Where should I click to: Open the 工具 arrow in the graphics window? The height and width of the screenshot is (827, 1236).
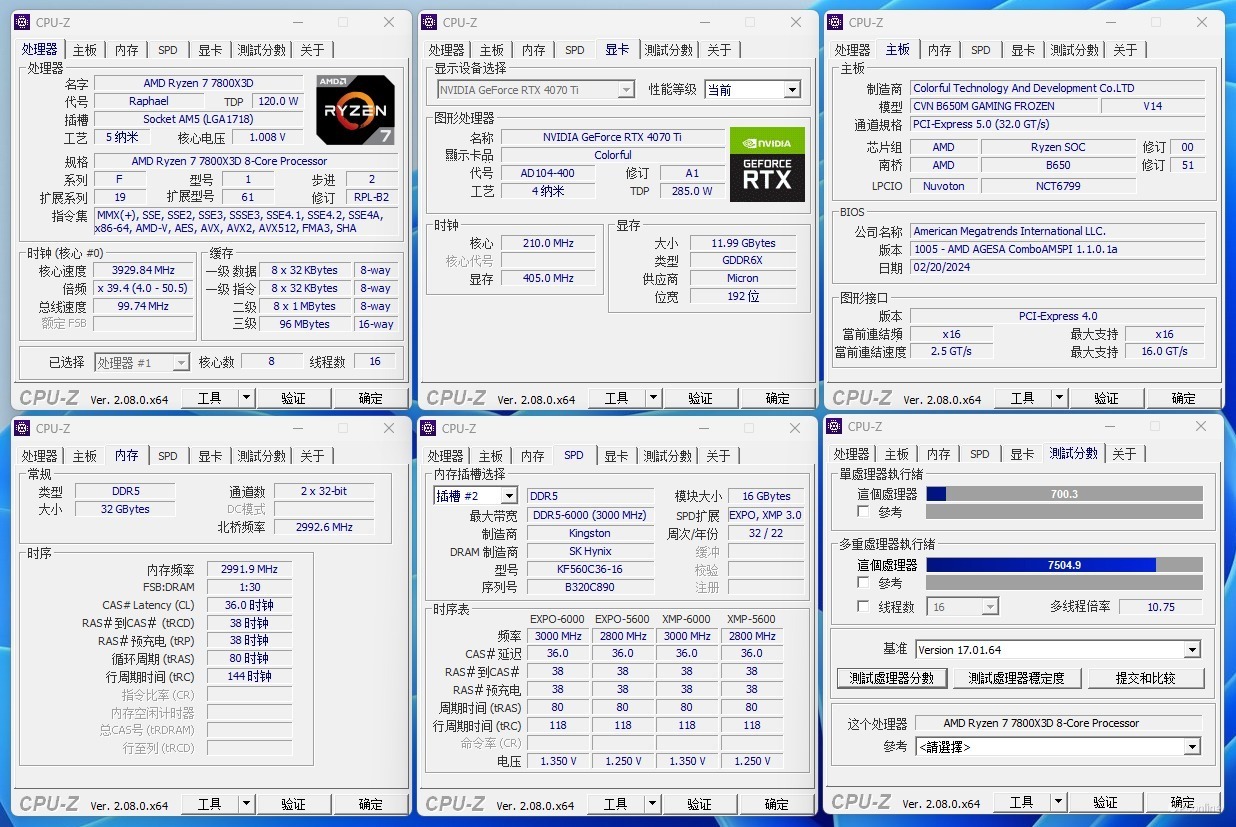pos(653,397)
